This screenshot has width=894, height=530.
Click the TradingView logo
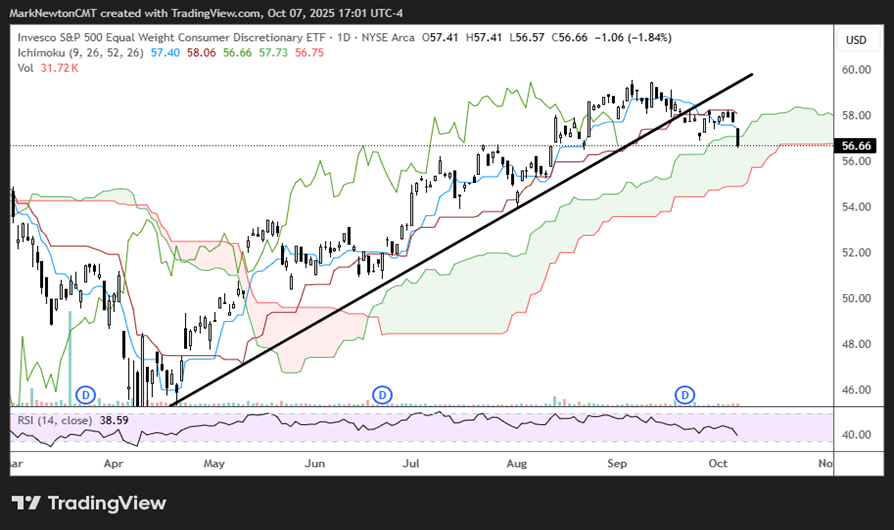pos(89,503)
